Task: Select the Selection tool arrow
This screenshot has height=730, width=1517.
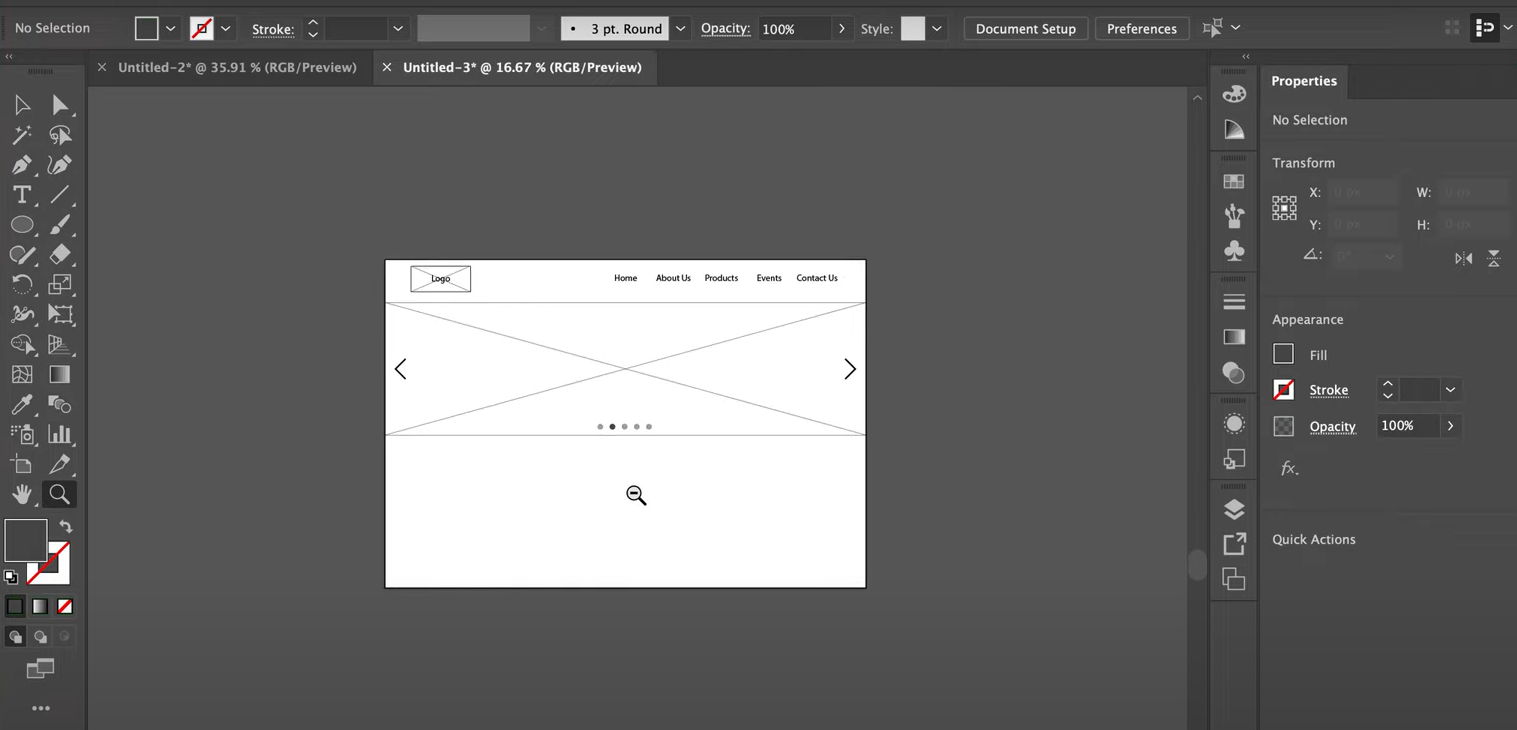Action: (x=22, y=104)
